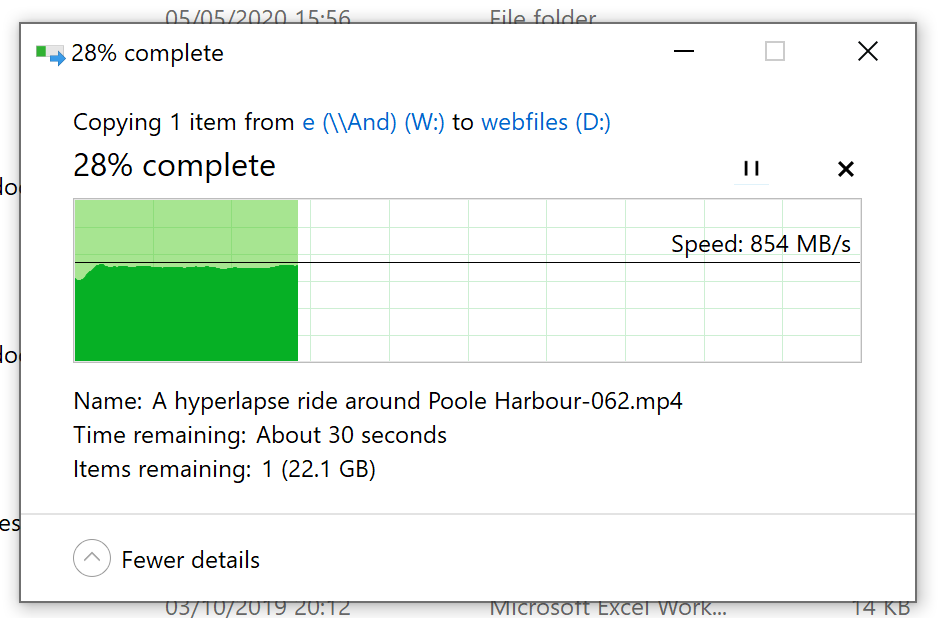
Task: Click the close X on the copy window
Action: tap(867, 51)
